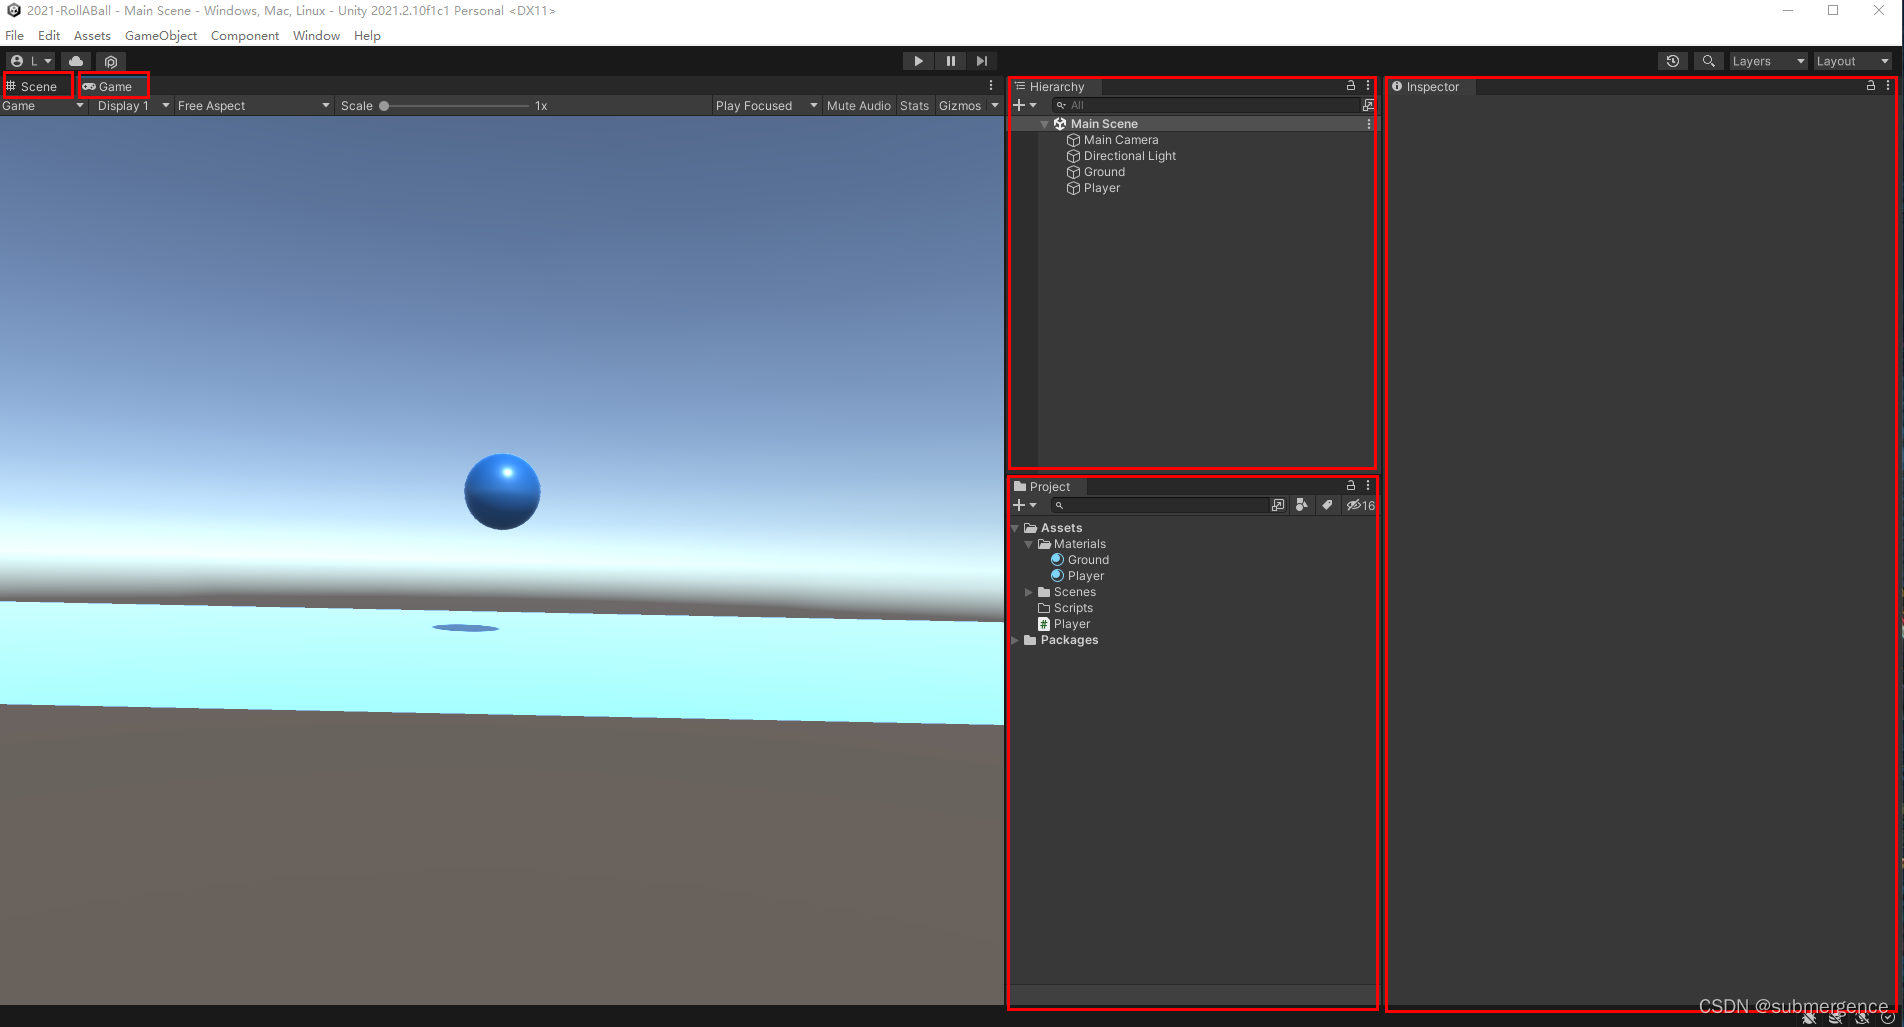Screen dimensions: 1904x1027
Task: Click the lock icon on the Inspector panel
Action: [x=1869, y=86]
